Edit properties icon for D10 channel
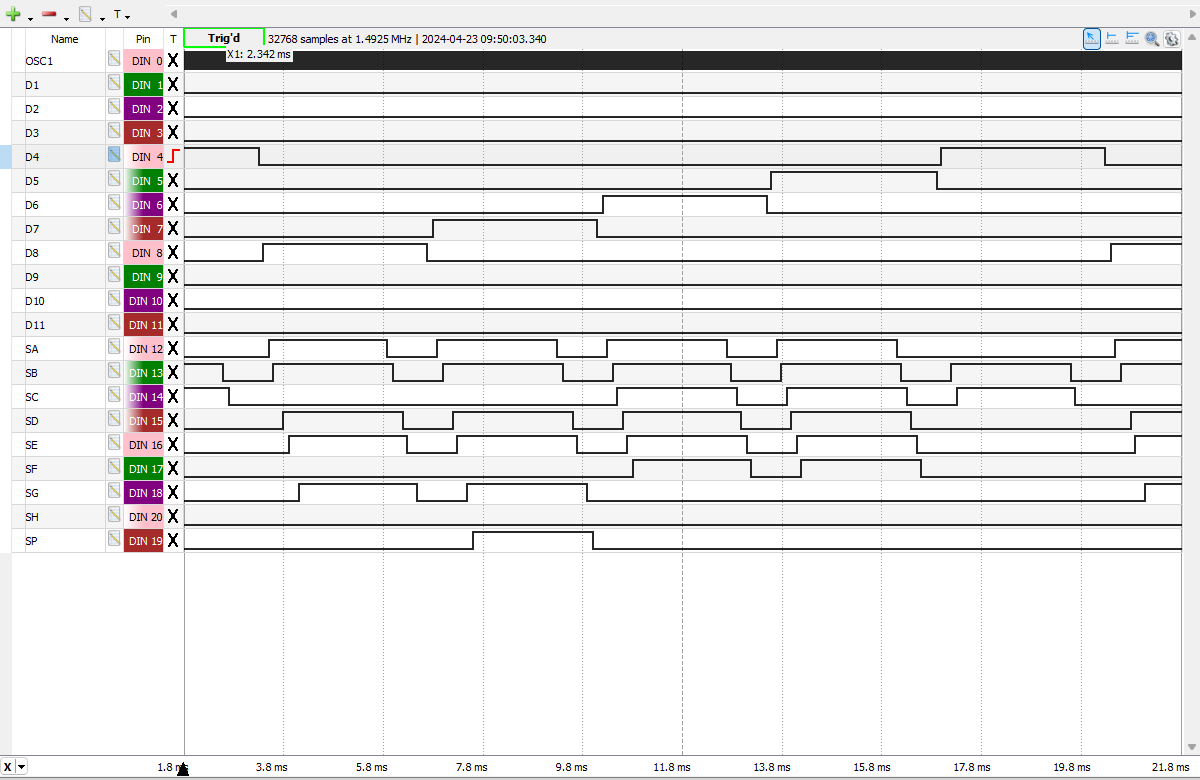Image resolution: width=1200 pixels, height=780 pixels. tap(114, 300)
